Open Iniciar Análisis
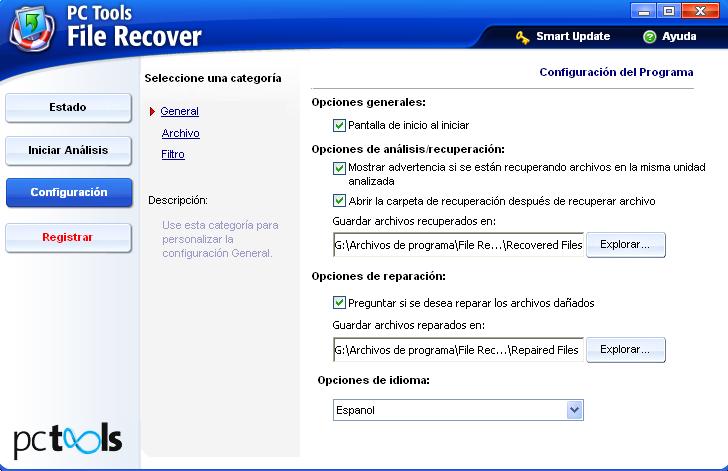Viewport: 728px width, 471px height. tap(68, 150)
